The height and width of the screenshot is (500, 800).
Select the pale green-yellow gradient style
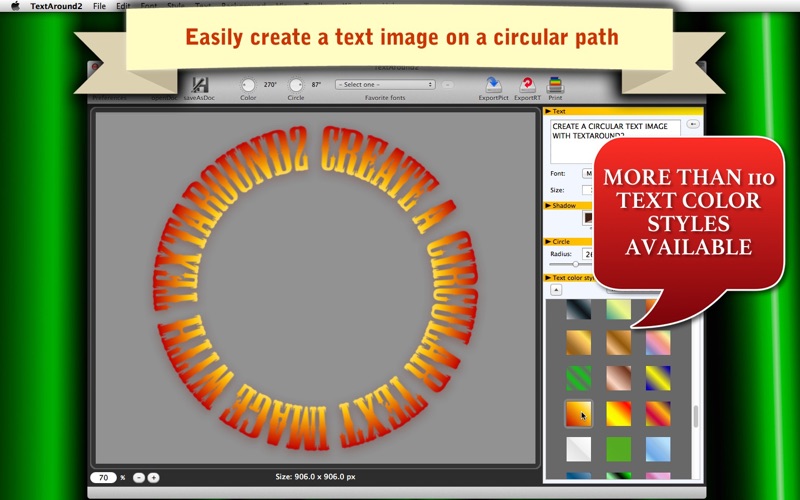618,309
